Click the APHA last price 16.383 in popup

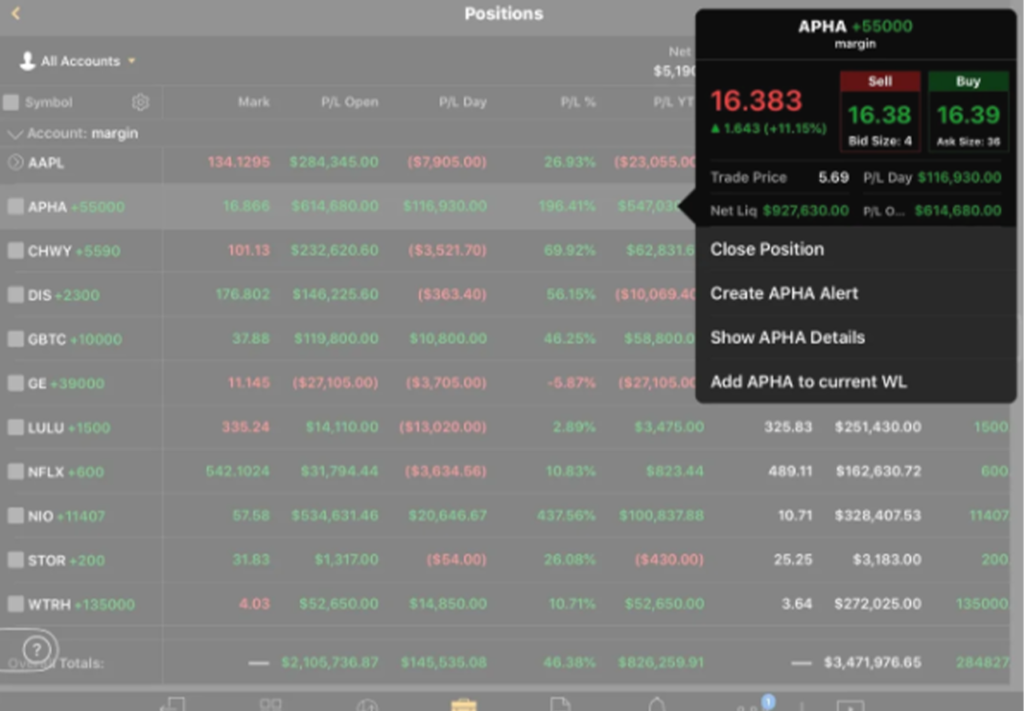pyautogui.click(x=756, y=101)
